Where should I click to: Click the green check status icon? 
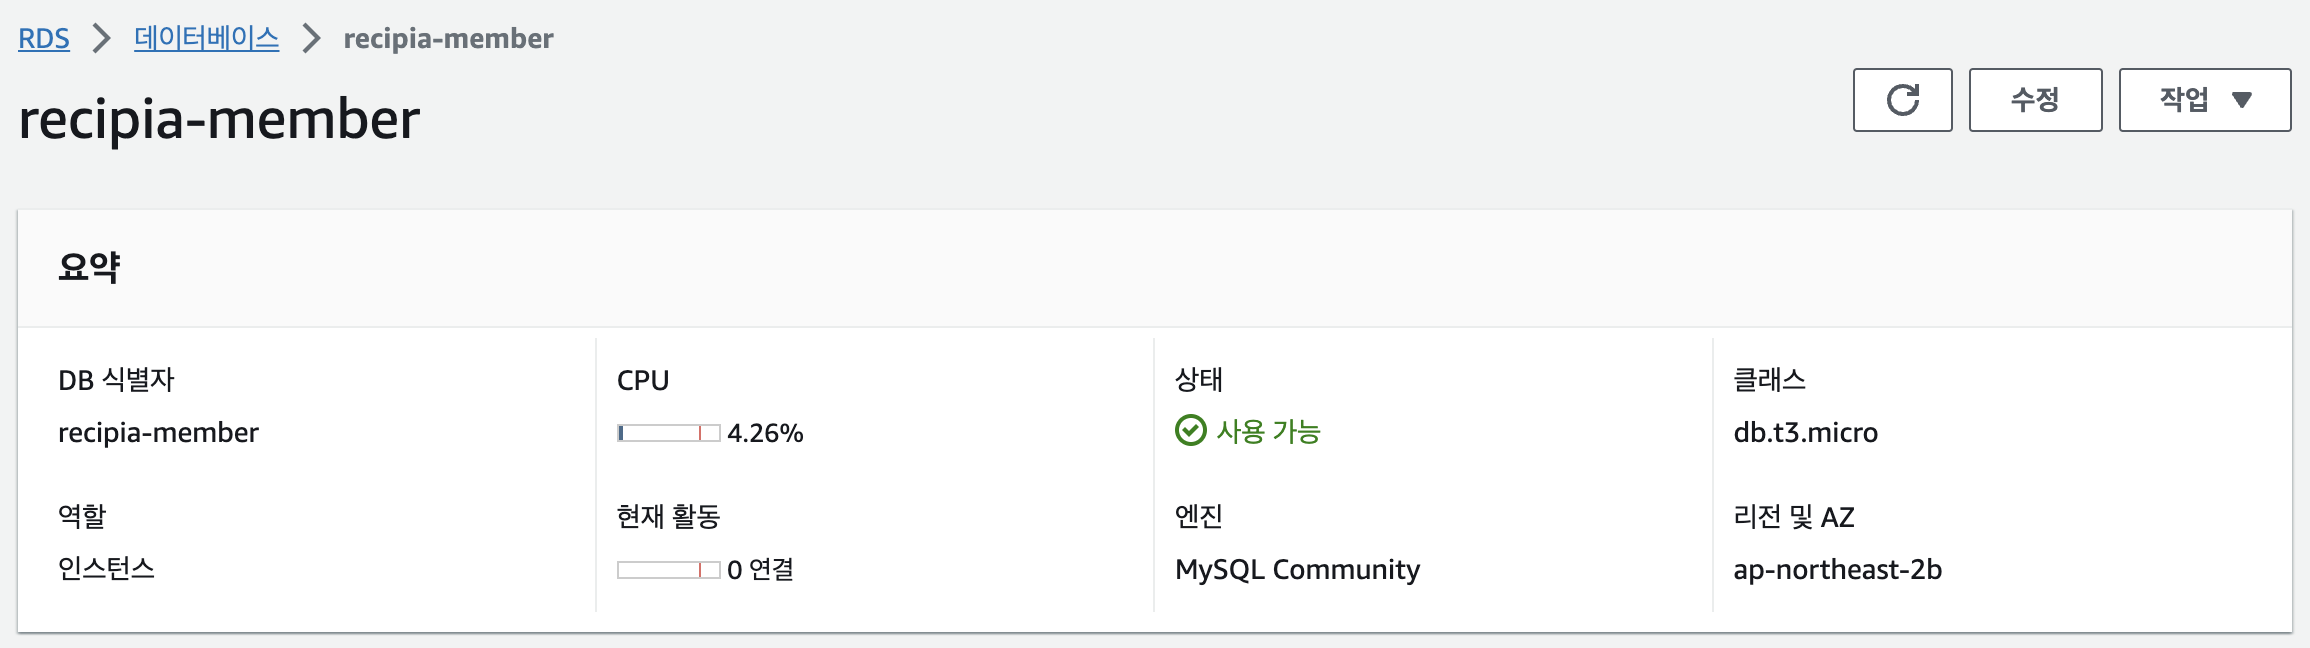tap(1192, 430)
